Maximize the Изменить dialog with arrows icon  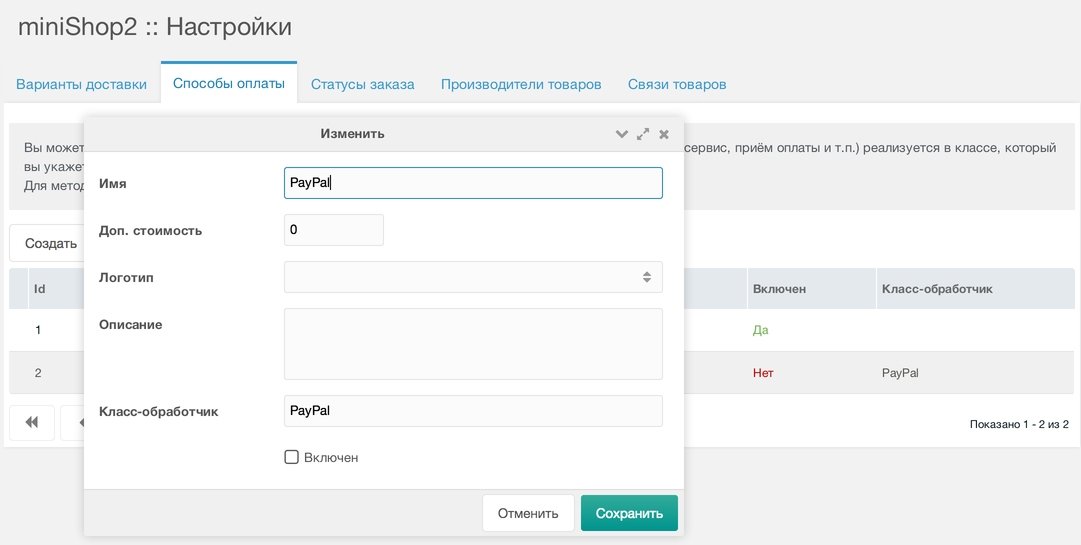[x=643, y=134]
